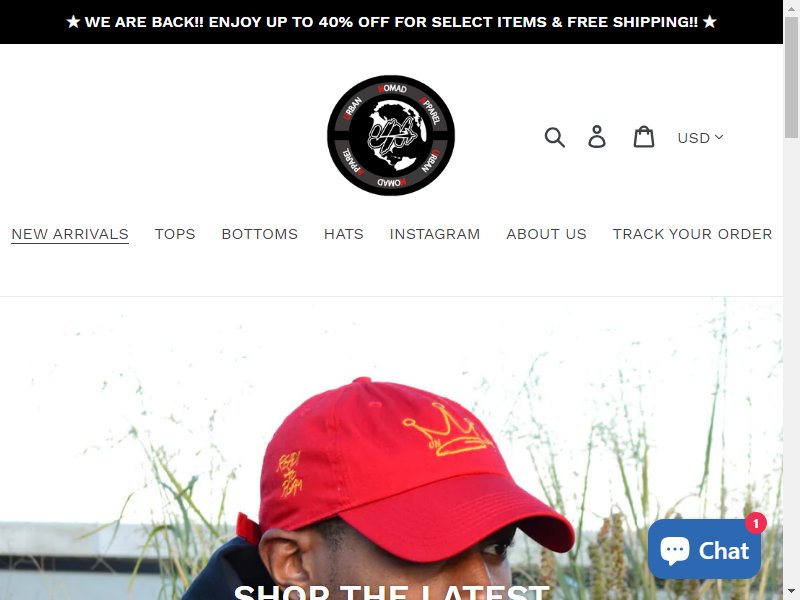
Task: Open the NEW ARRIVALS menu item
Action: coord(70,234)
